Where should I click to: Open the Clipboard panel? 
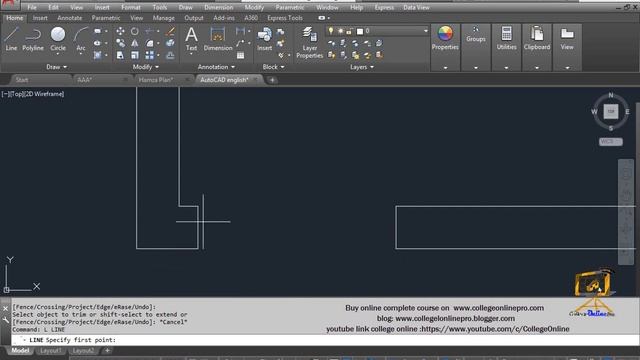537,38
